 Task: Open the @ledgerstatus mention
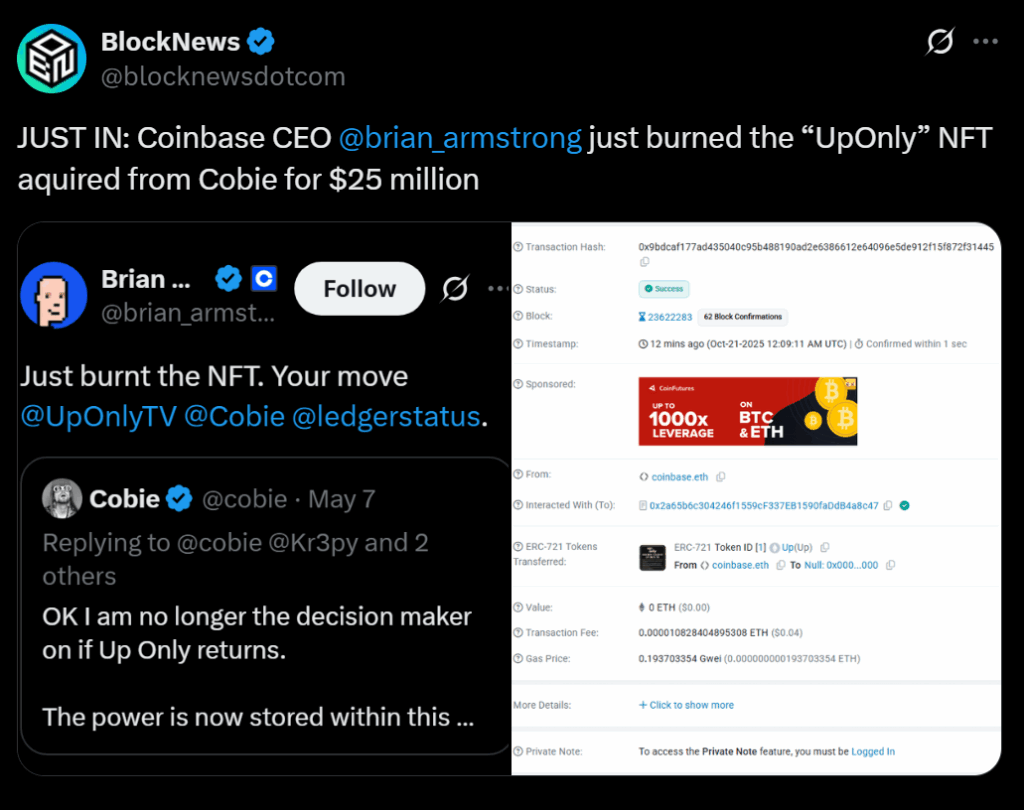point(386,416)
